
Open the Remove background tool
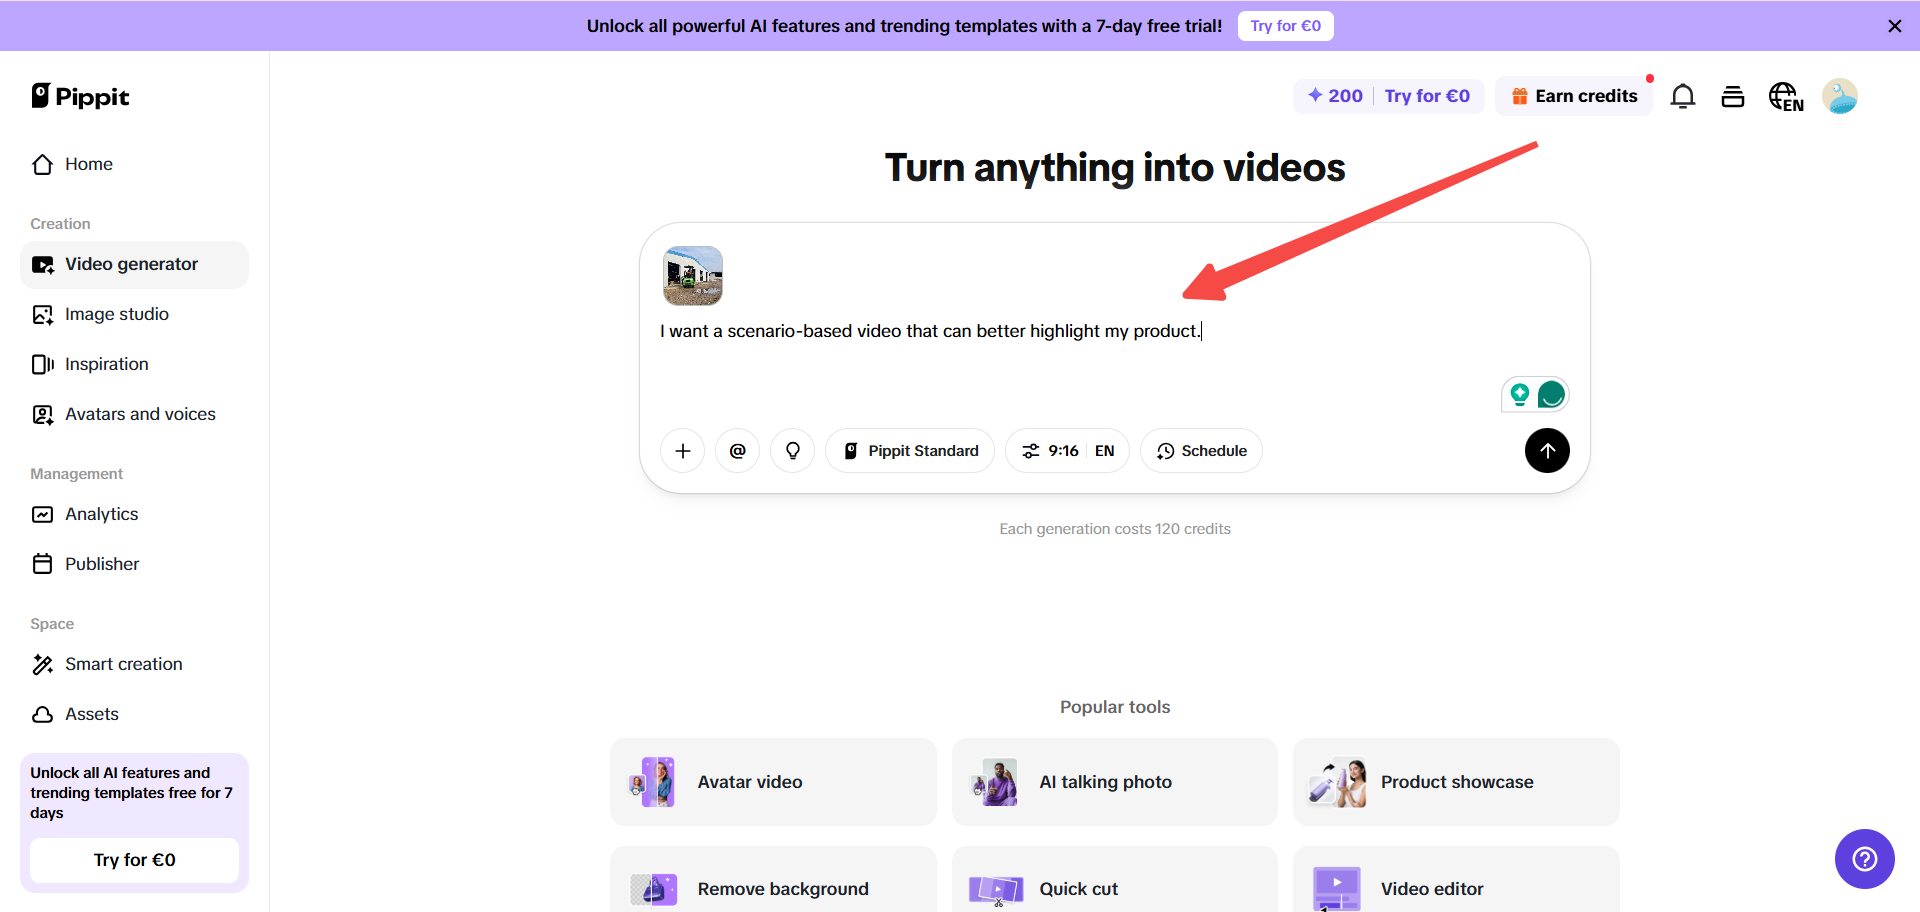point(773,879)
